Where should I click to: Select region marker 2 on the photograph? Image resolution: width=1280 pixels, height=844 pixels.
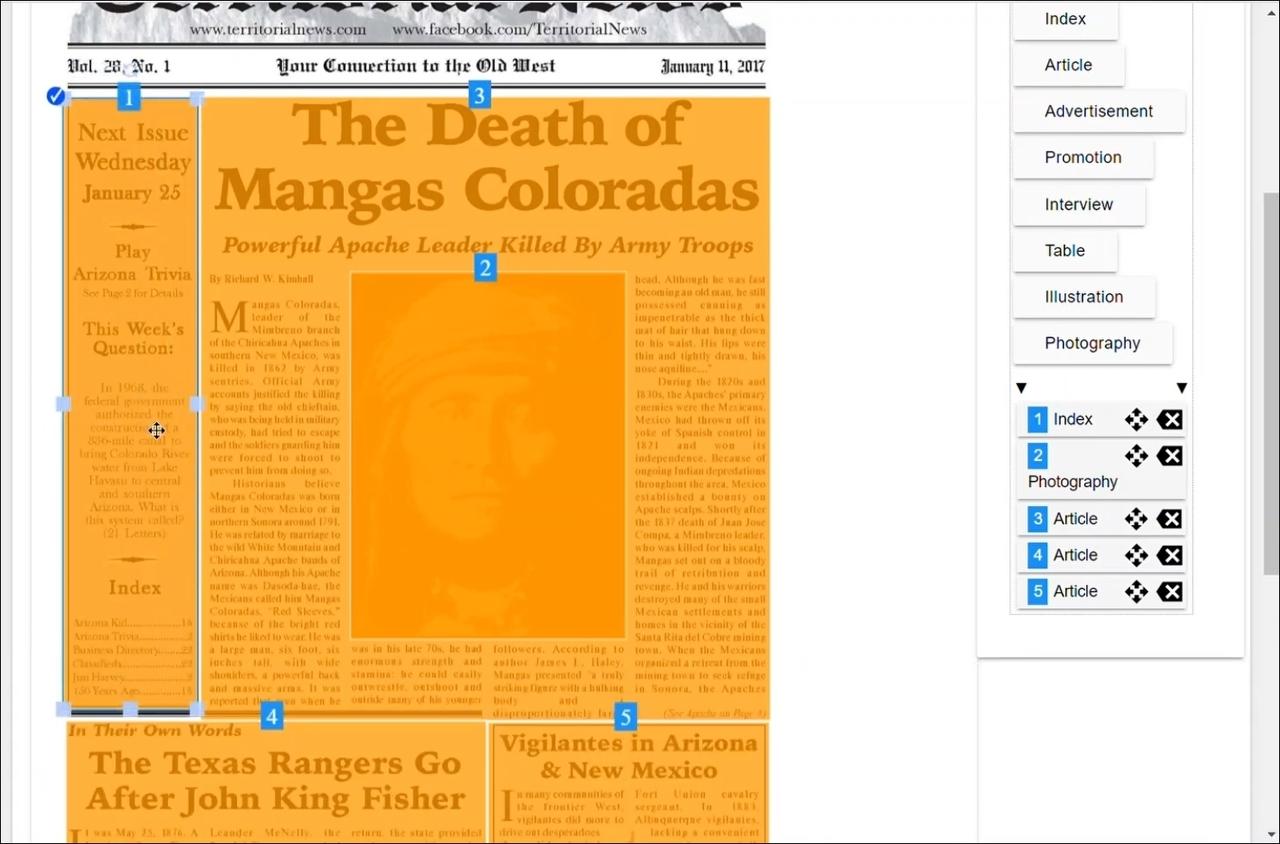(485, 268)
